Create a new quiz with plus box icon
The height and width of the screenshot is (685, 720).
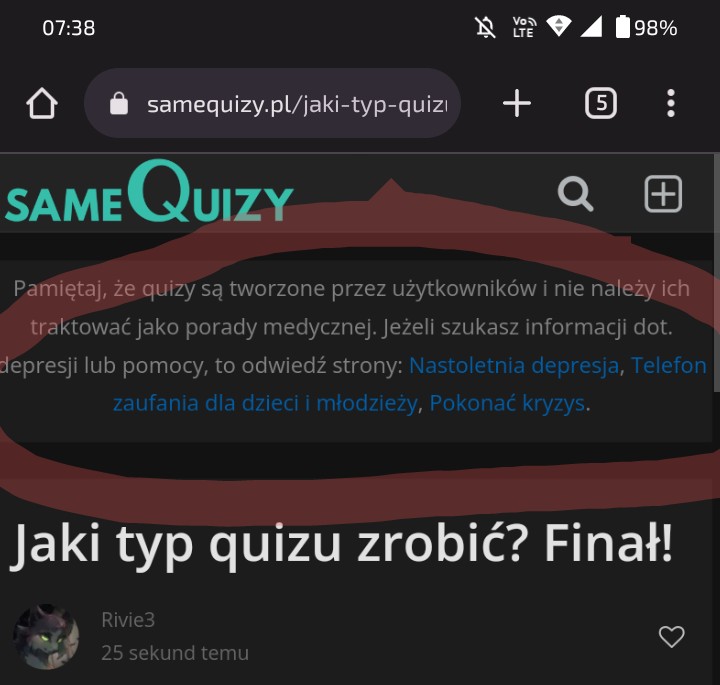(663, 194)
